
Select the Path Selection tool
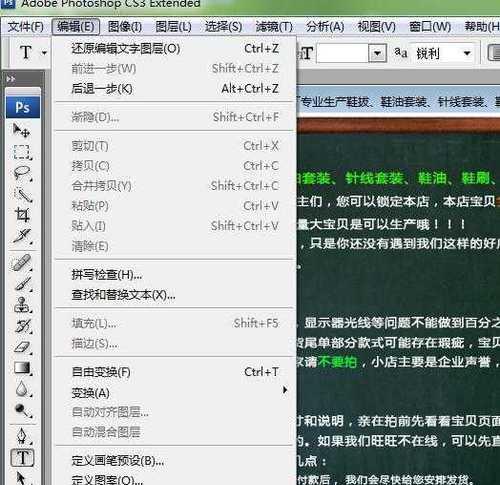pyautogui.click(x=21, y=477)
